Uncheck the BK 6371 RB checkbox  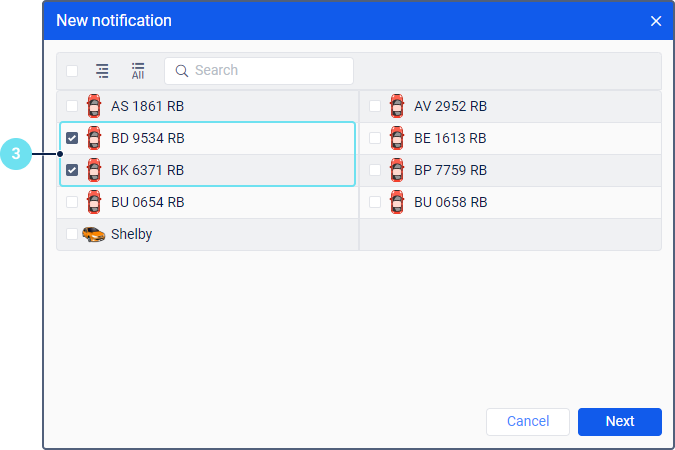[72, 170]
